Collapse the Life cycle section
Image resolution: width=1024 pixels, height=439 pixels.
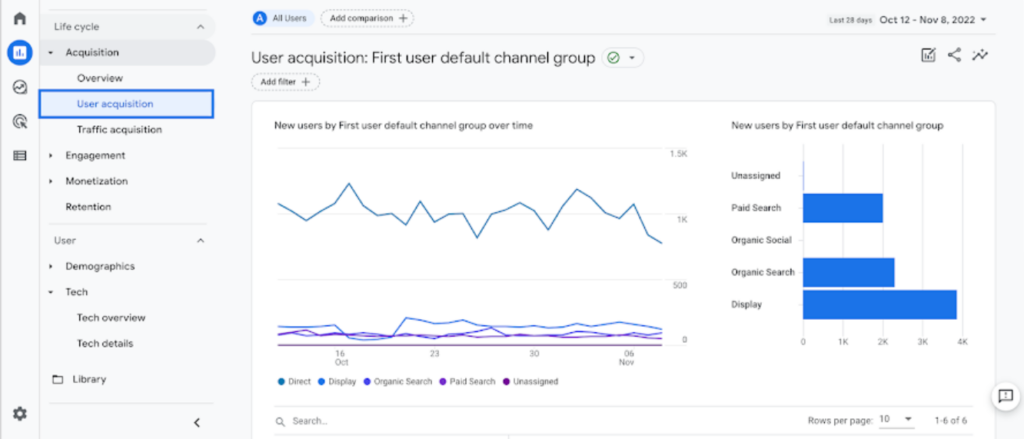[x=200, y=27]
